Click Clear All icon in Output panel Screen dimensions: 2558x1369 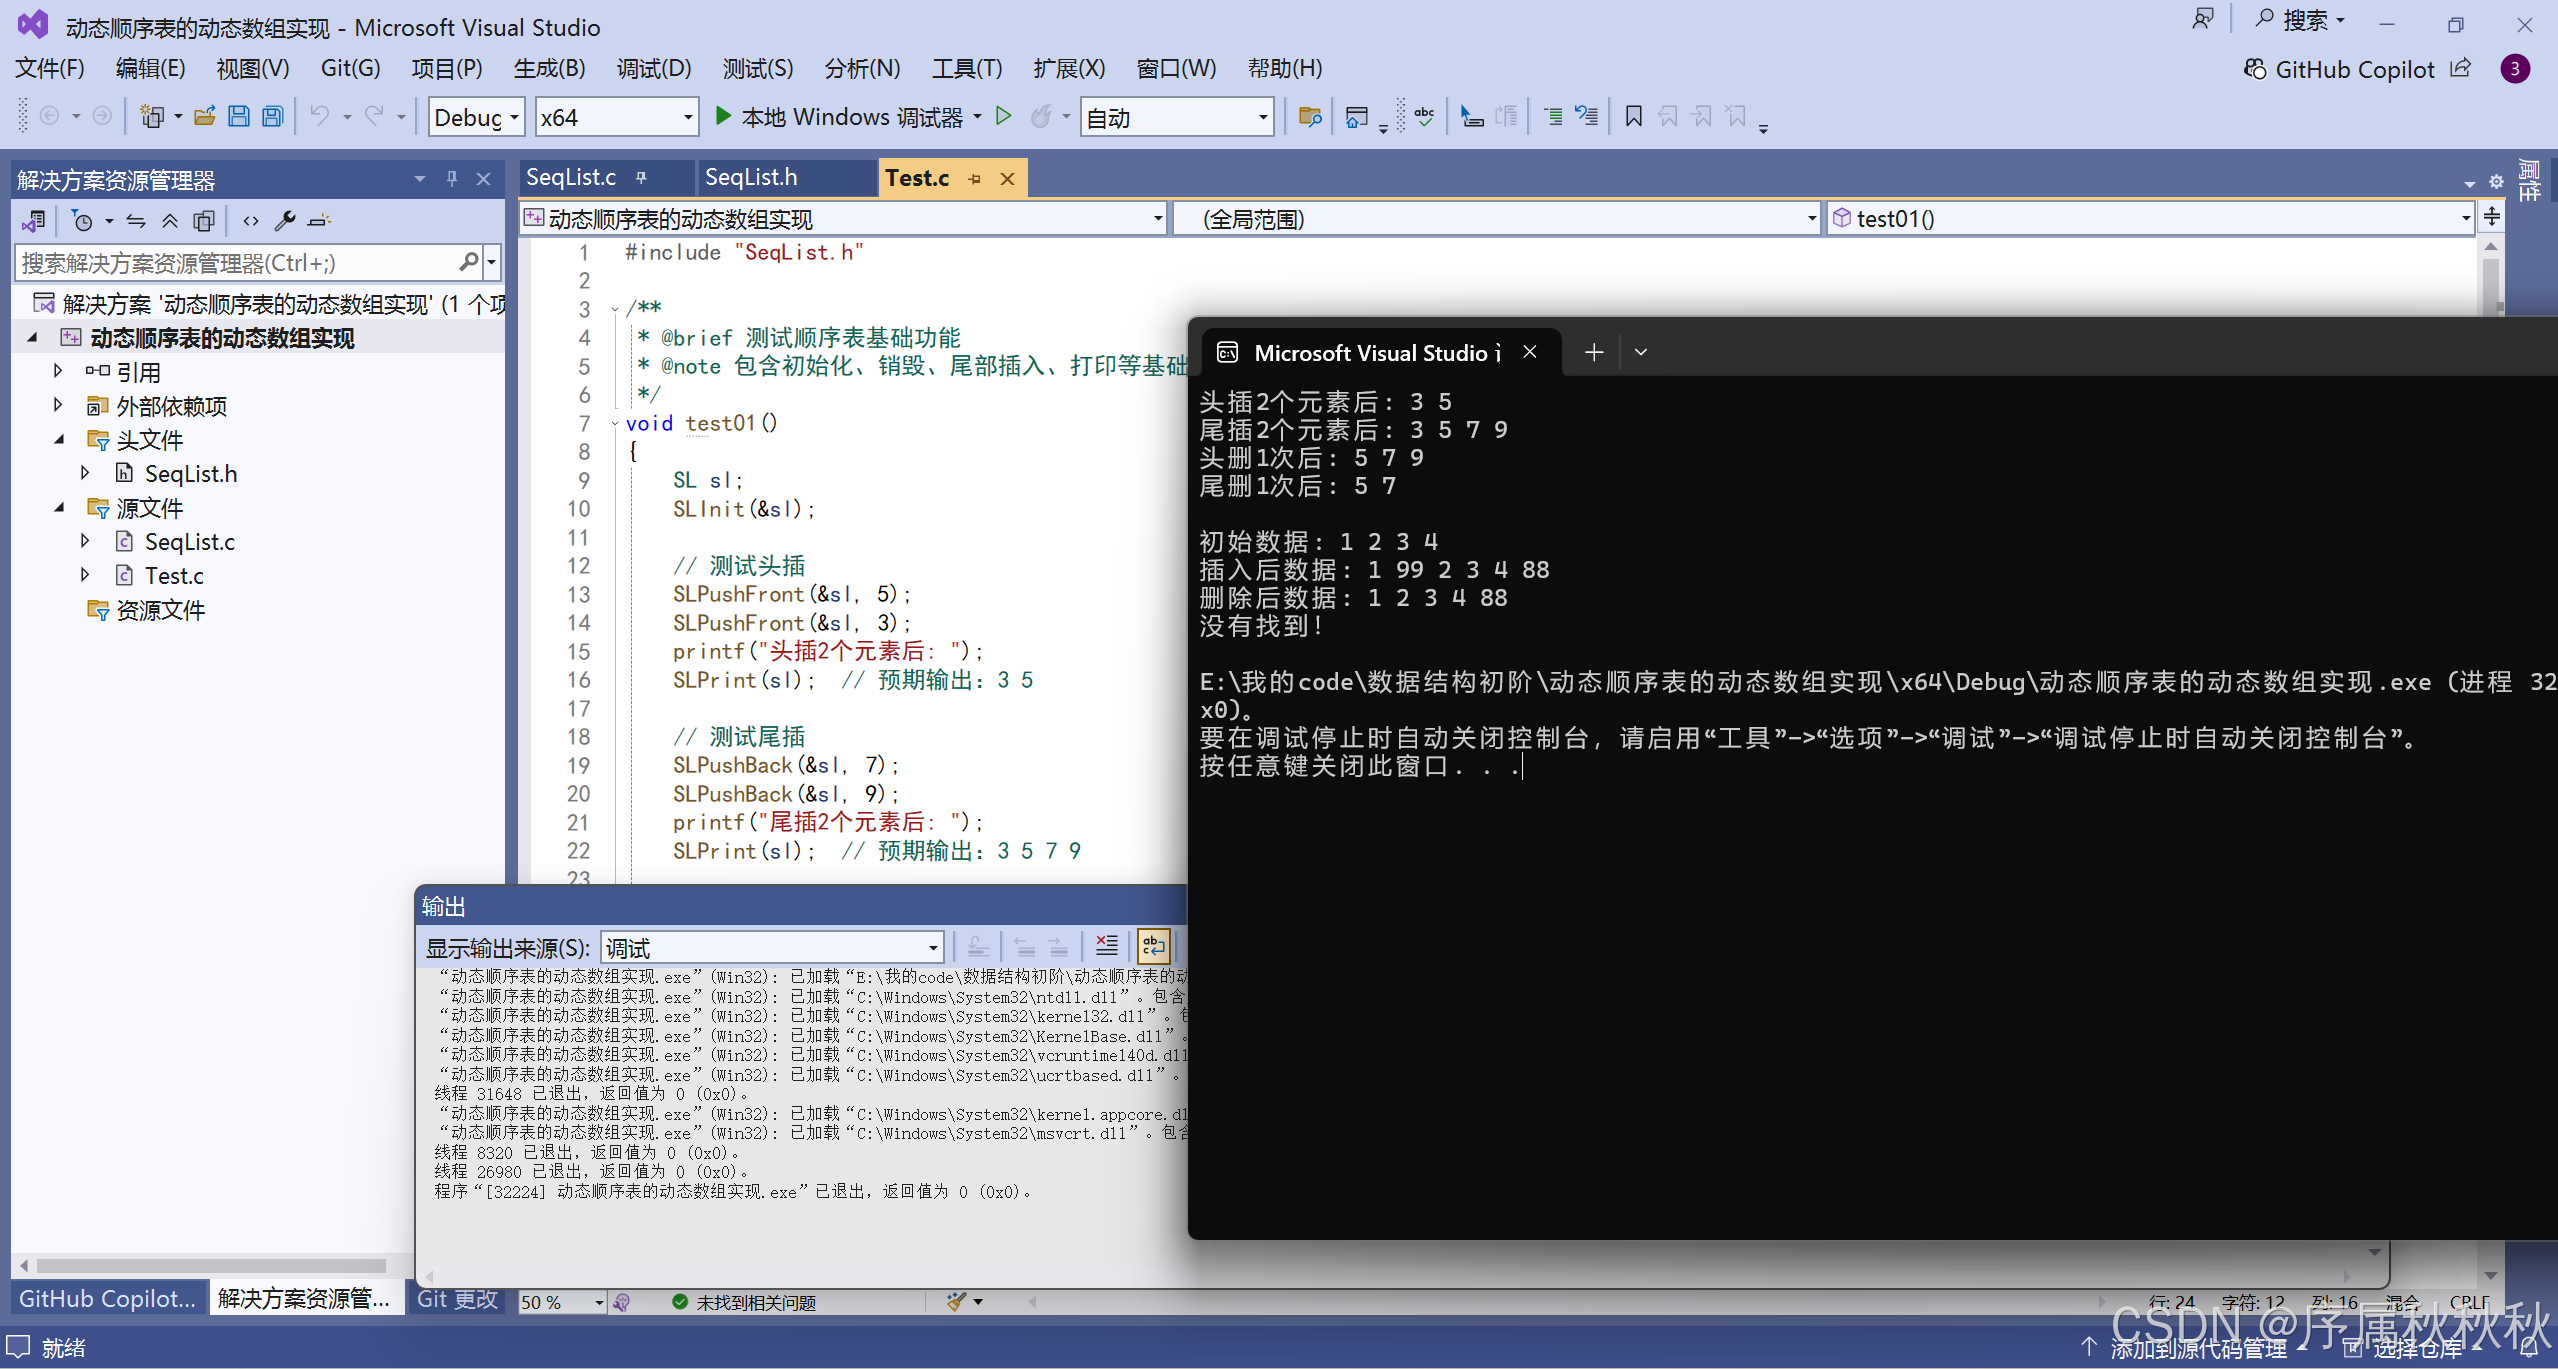(1106, 946)
